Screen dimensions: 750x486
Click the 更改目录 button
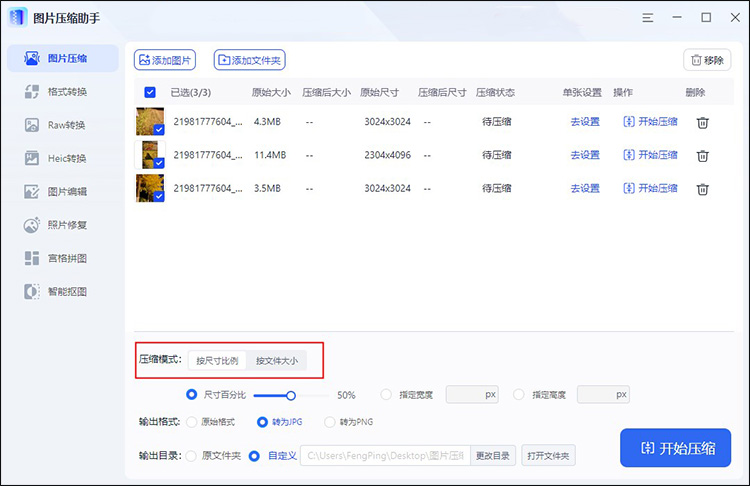[x=493, y=455]
